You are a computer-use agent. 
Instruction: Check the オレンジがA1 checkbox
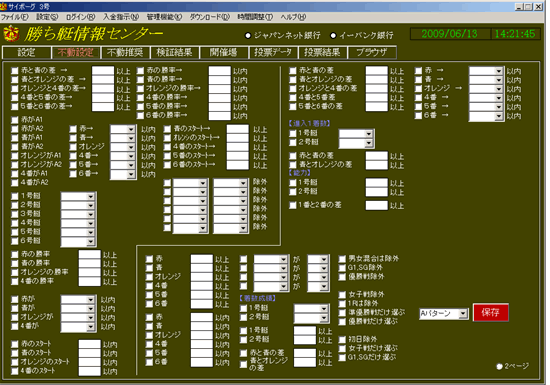click(15, 156)
